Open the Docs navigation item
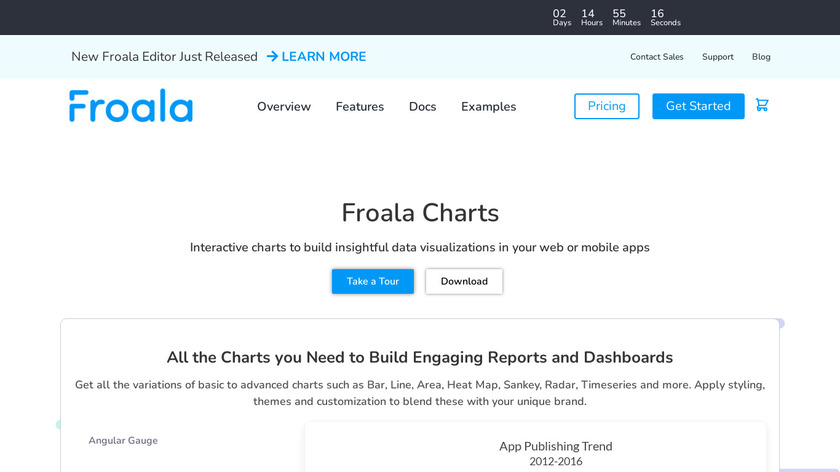Viewport: 840px width, 472px height. pyautogui.click(x=422, y=107)
